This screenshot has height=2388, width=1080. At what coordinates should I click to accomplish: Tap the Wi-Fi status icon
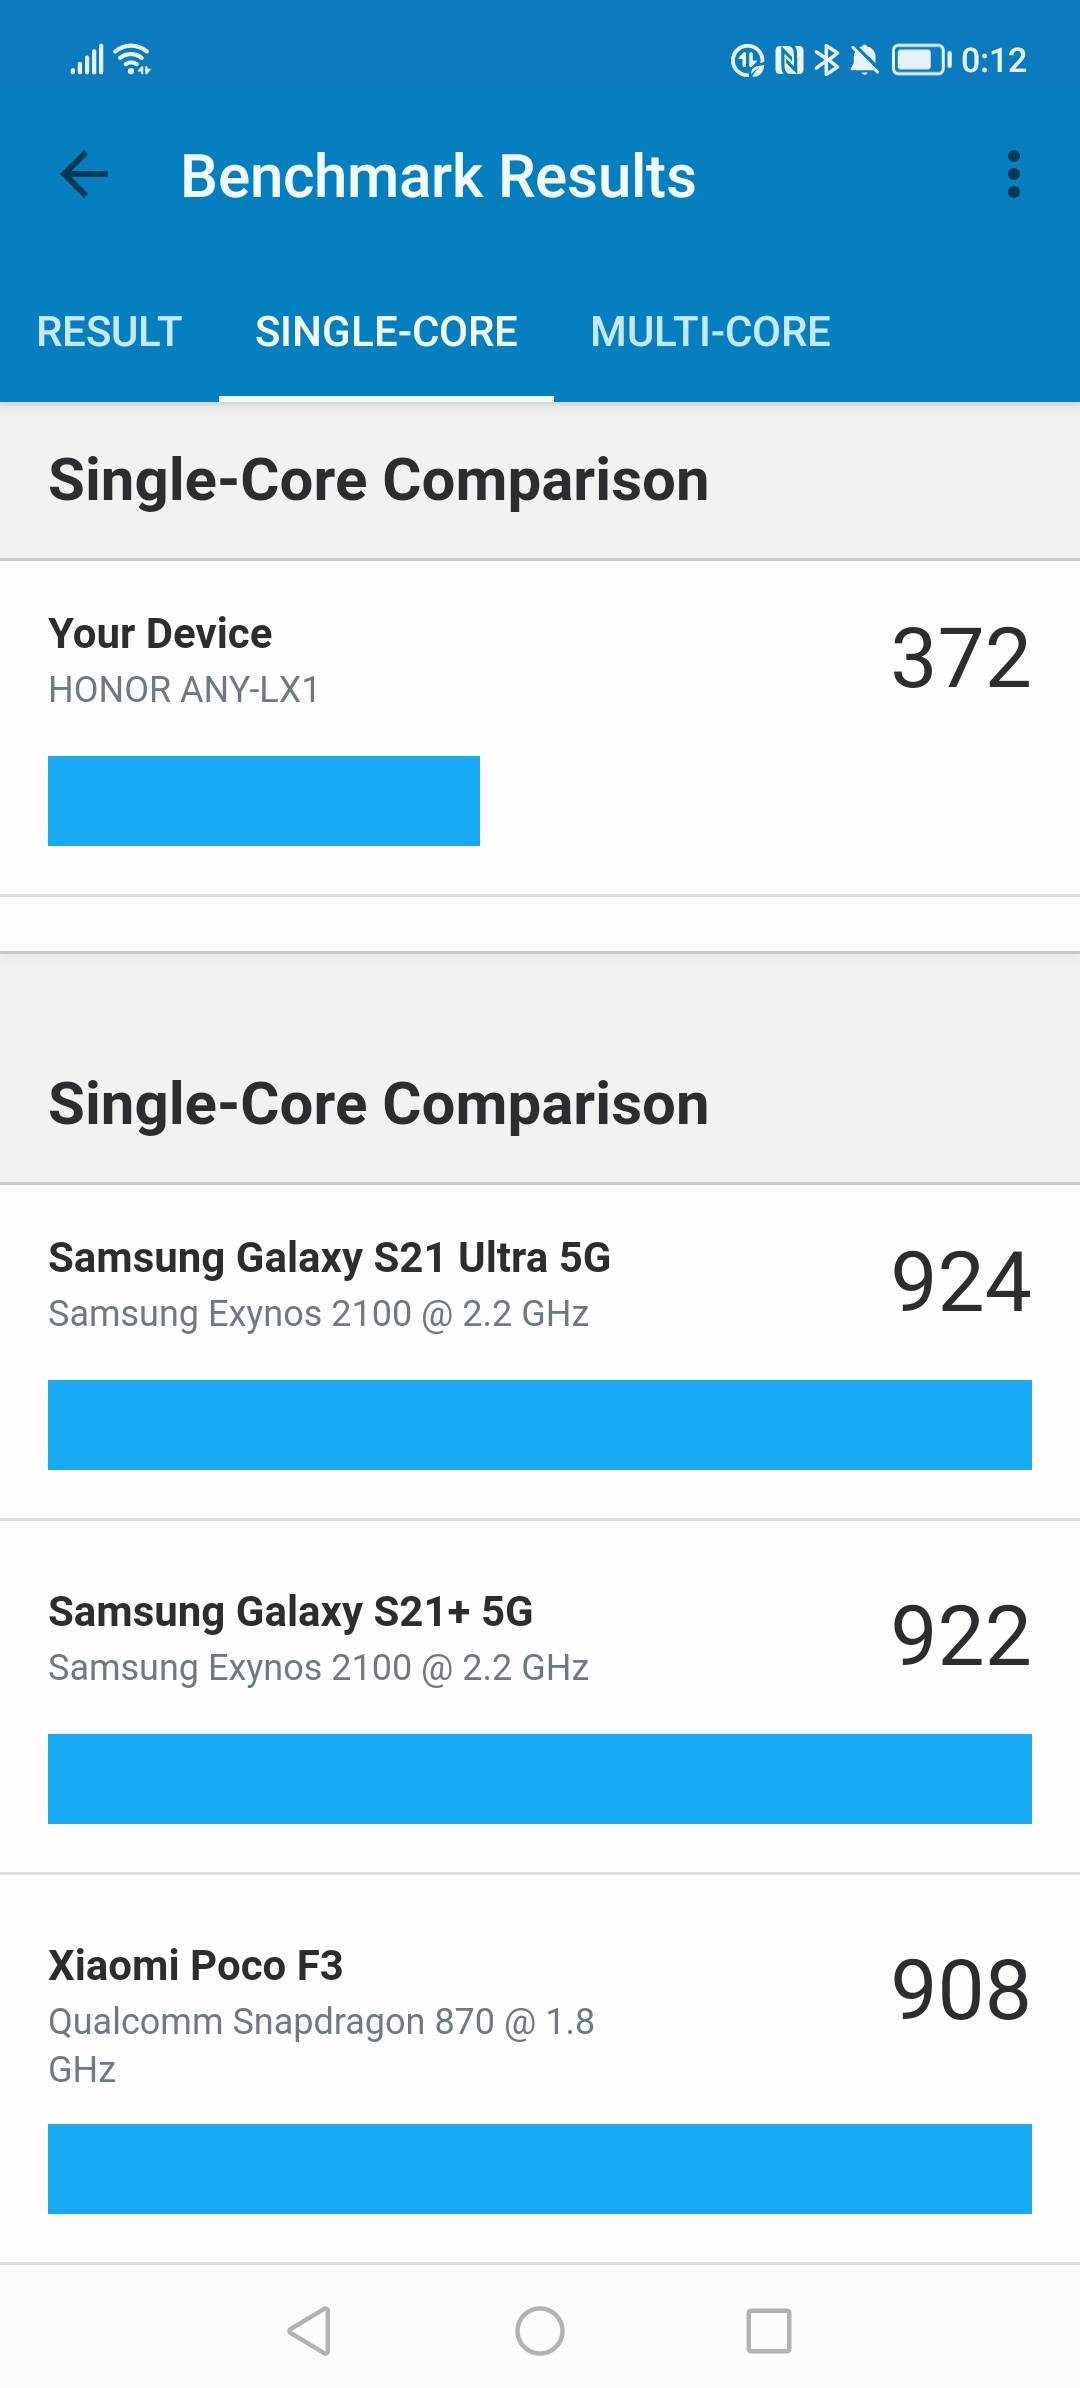coord(133,60)
